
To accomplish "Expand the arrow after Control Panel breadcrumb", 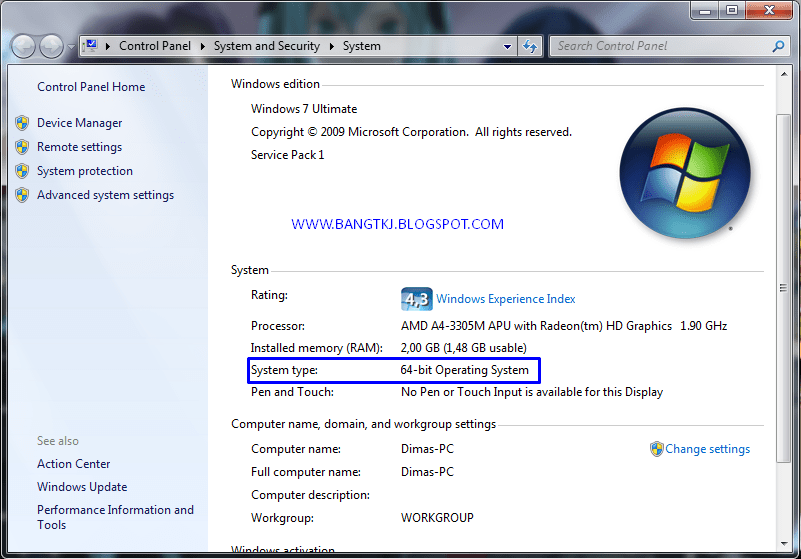I will click(203, 46).
